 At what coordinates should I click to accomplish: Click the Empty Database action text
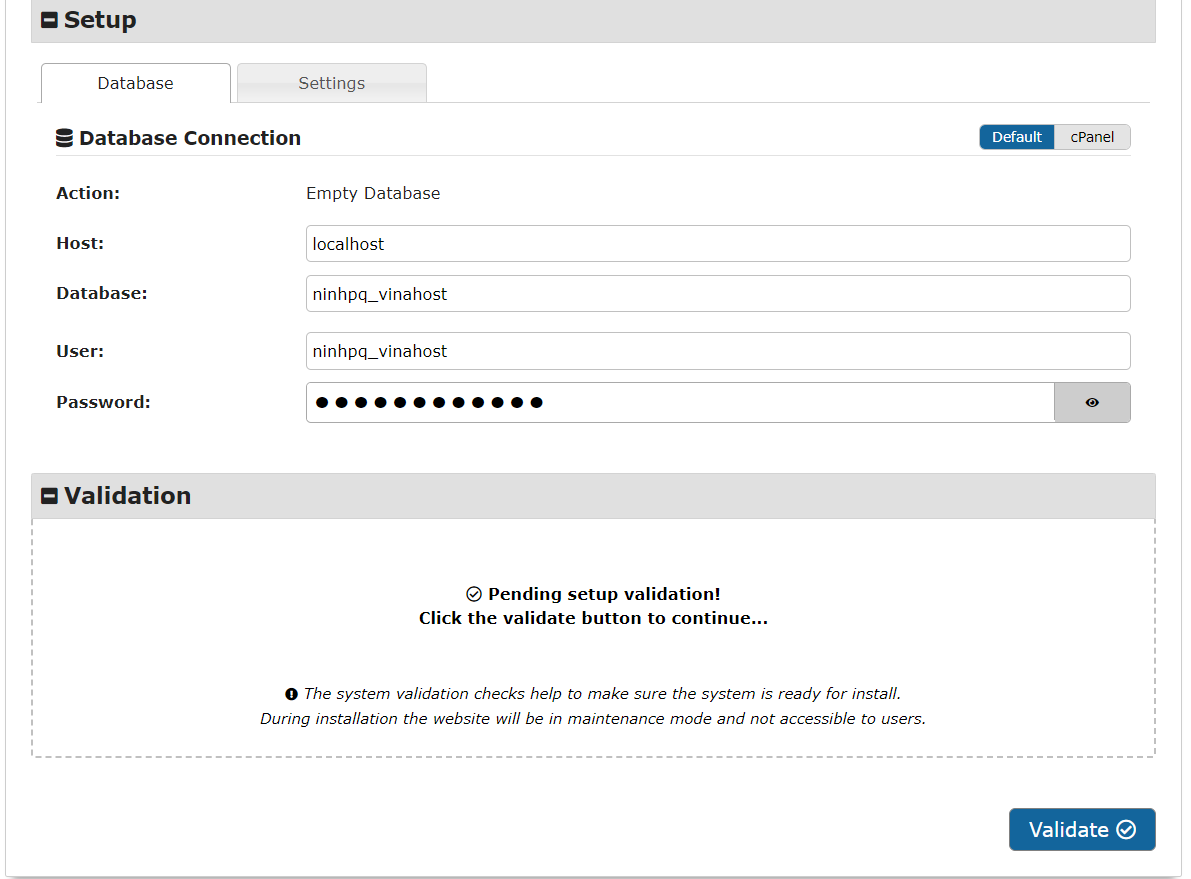373,193
